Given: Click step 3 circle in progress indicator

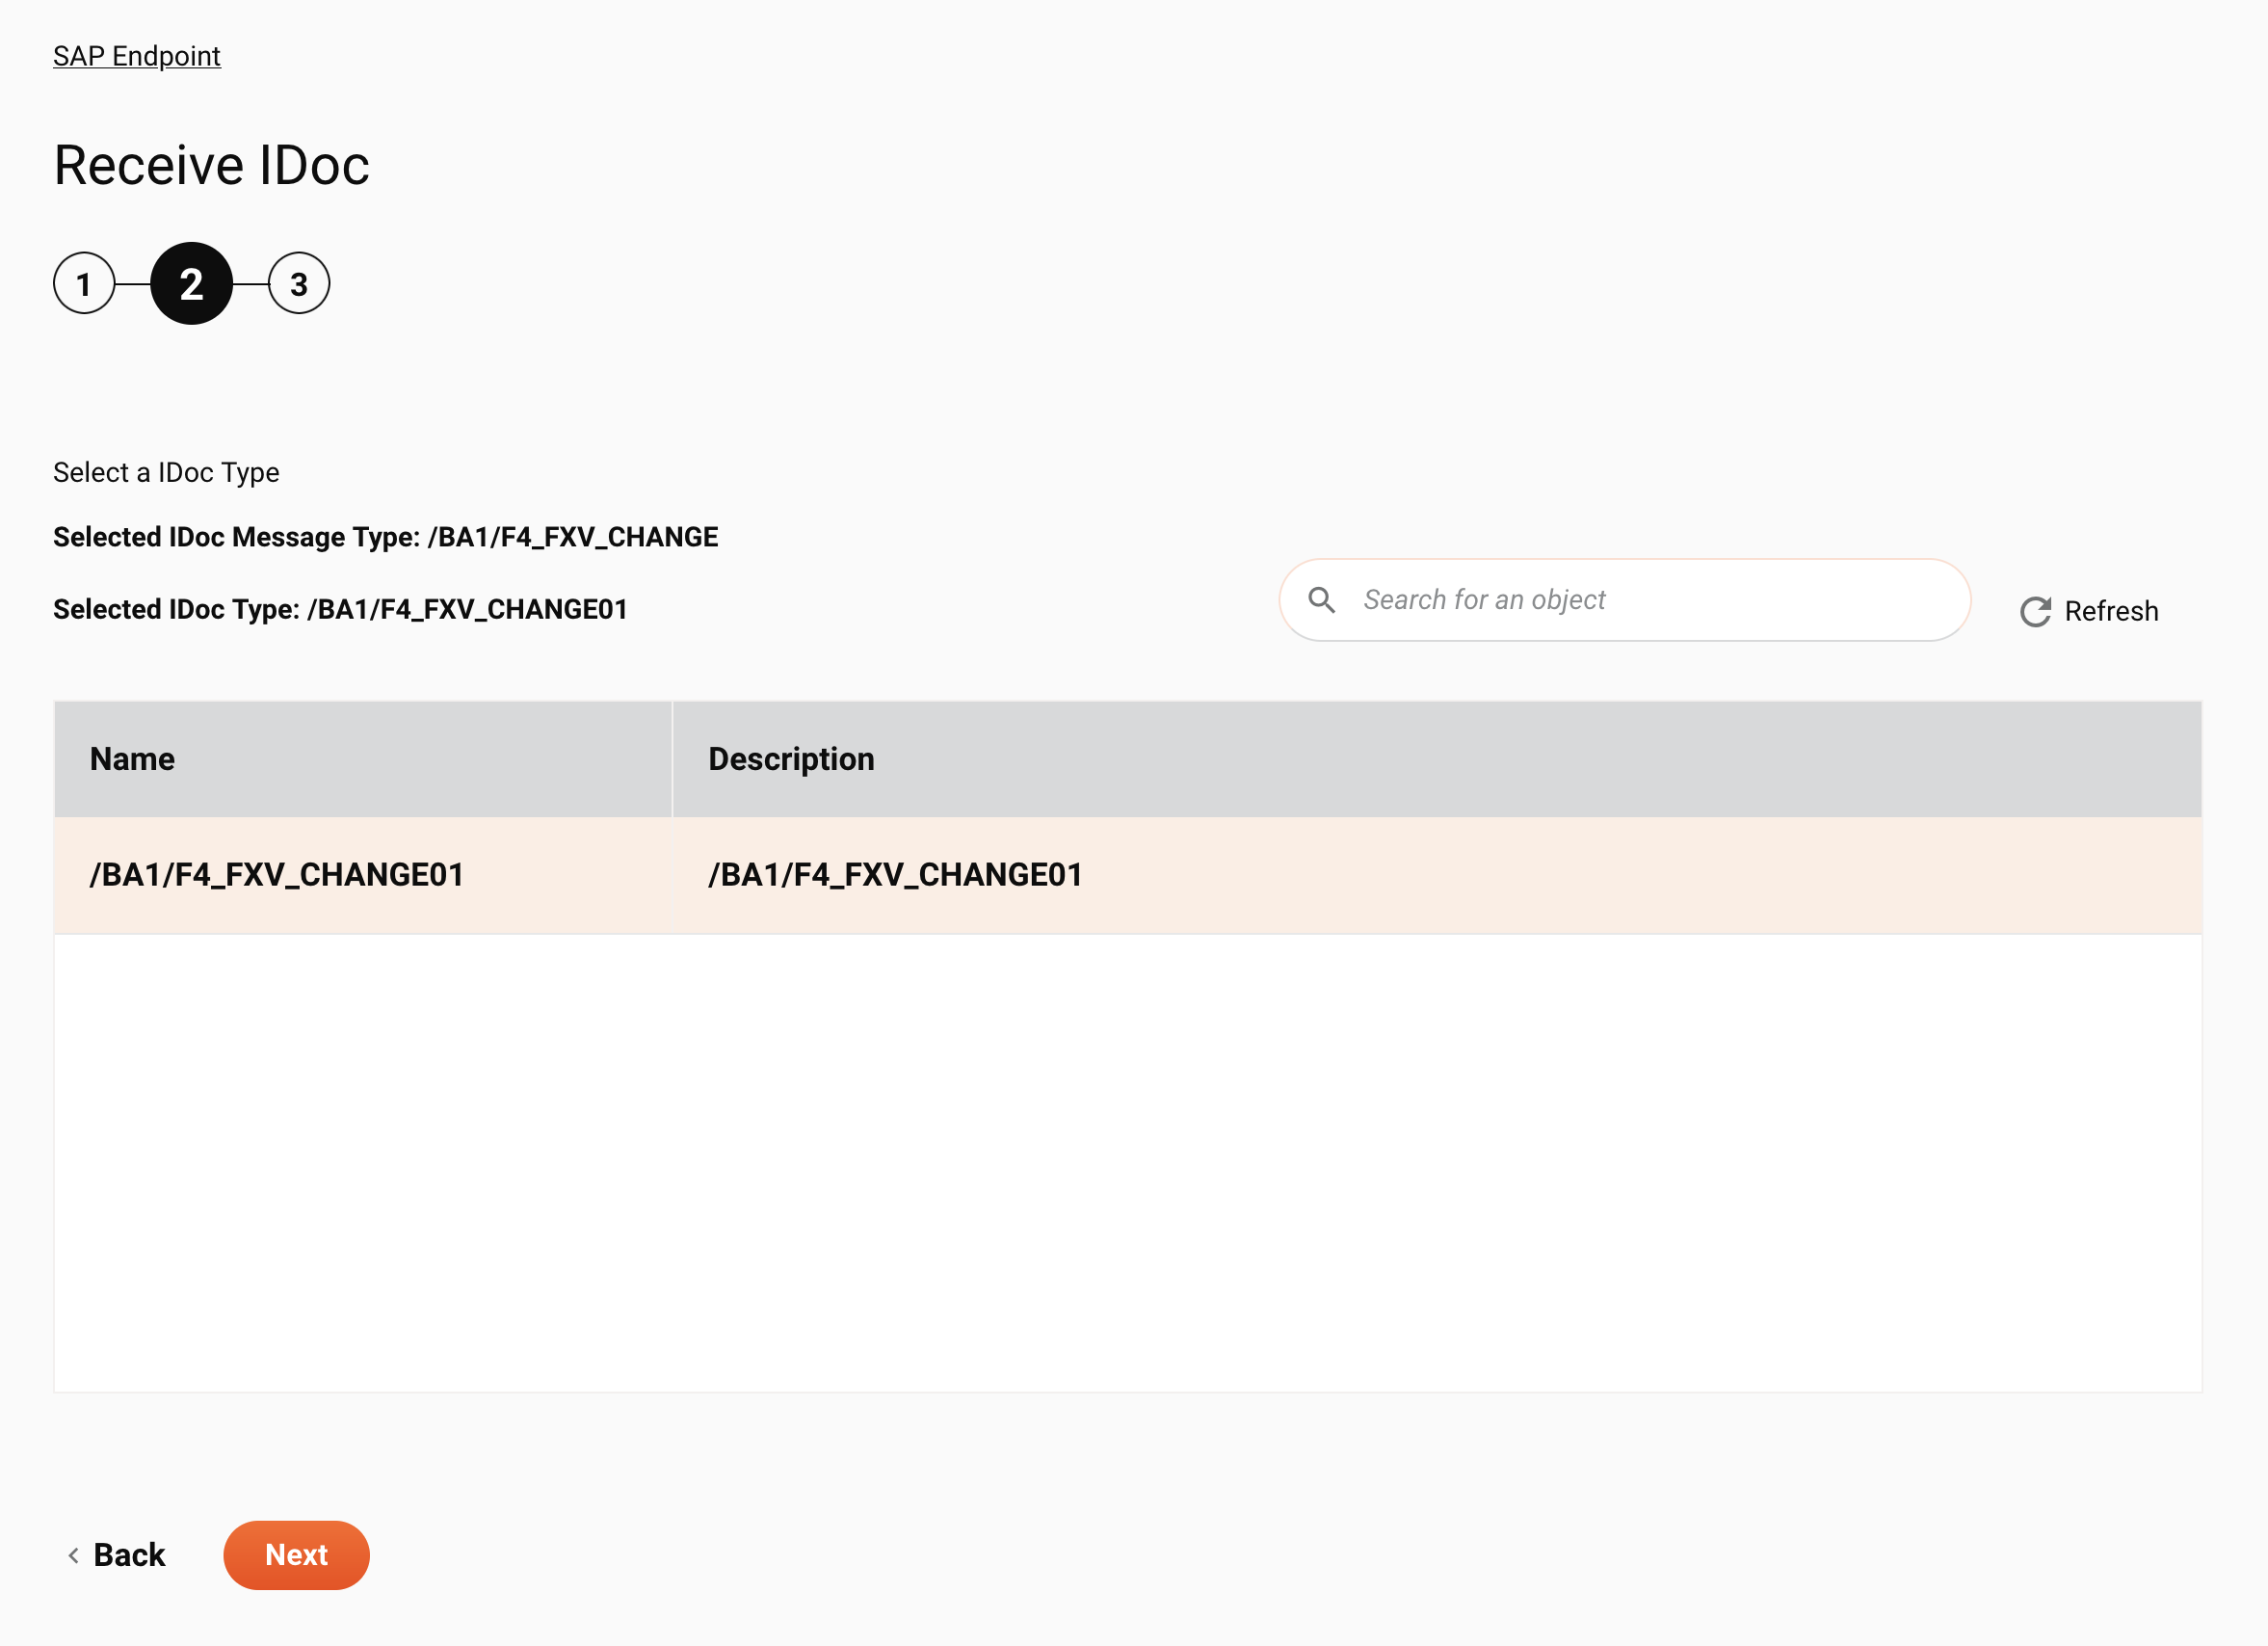Looking at the screenshot, I should pos(298,281).
